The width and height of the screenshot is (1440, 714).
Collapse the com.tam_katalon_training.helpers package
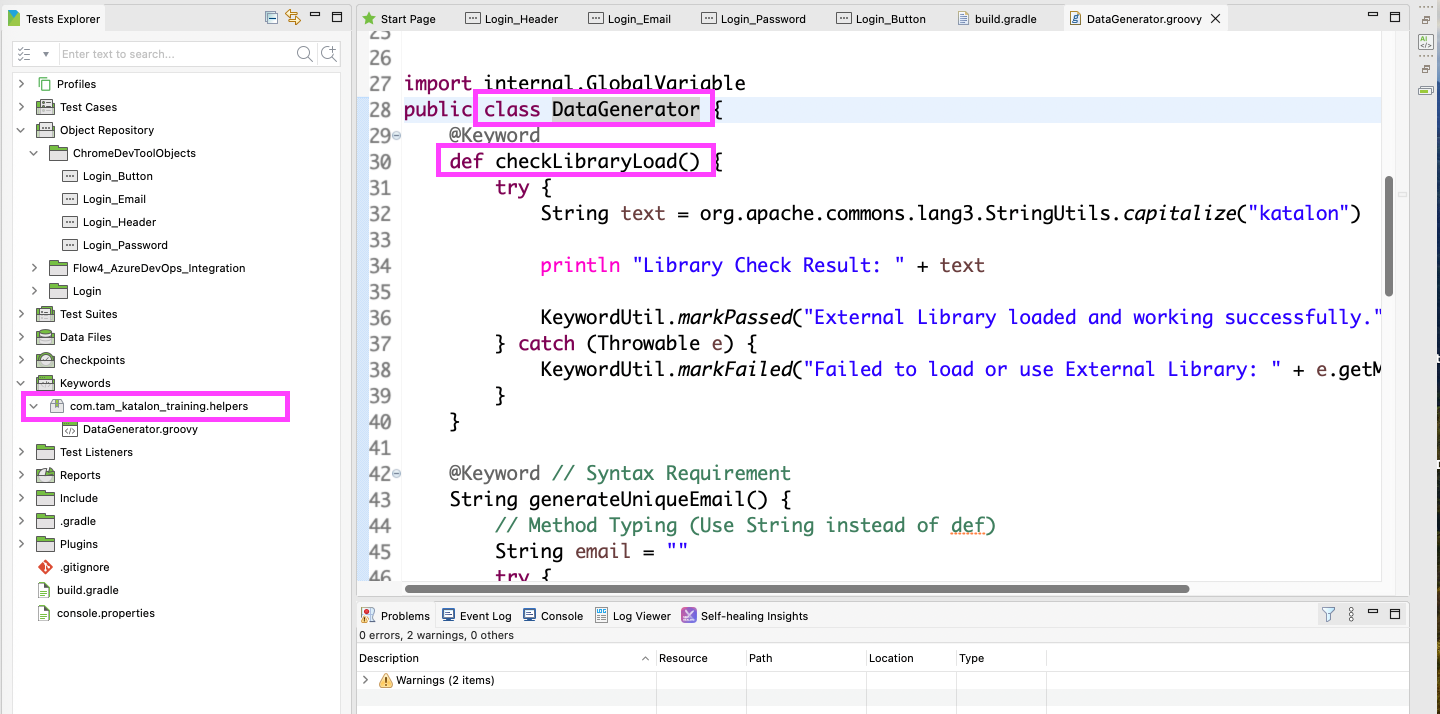pos(33,406)
